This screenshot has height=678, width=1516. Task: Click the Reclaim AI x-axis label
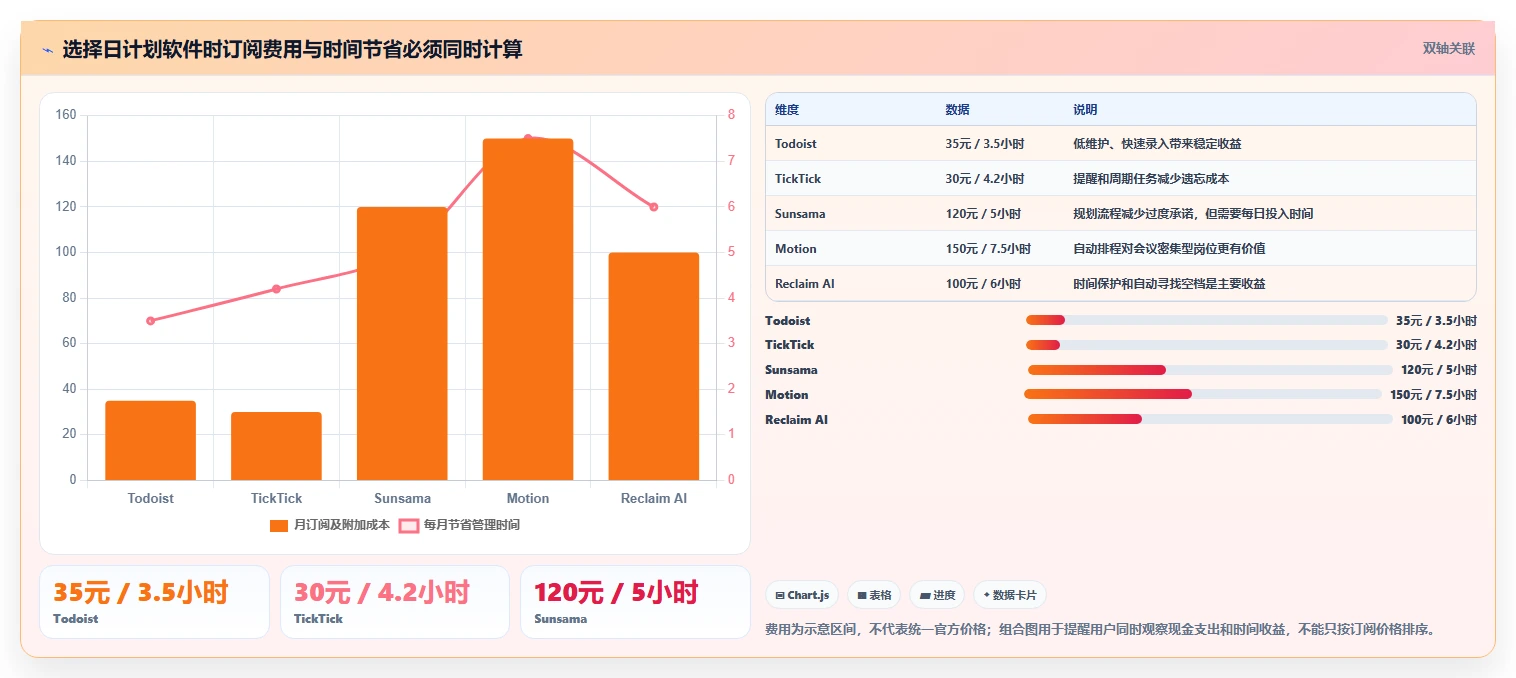(x=654, y=498)
